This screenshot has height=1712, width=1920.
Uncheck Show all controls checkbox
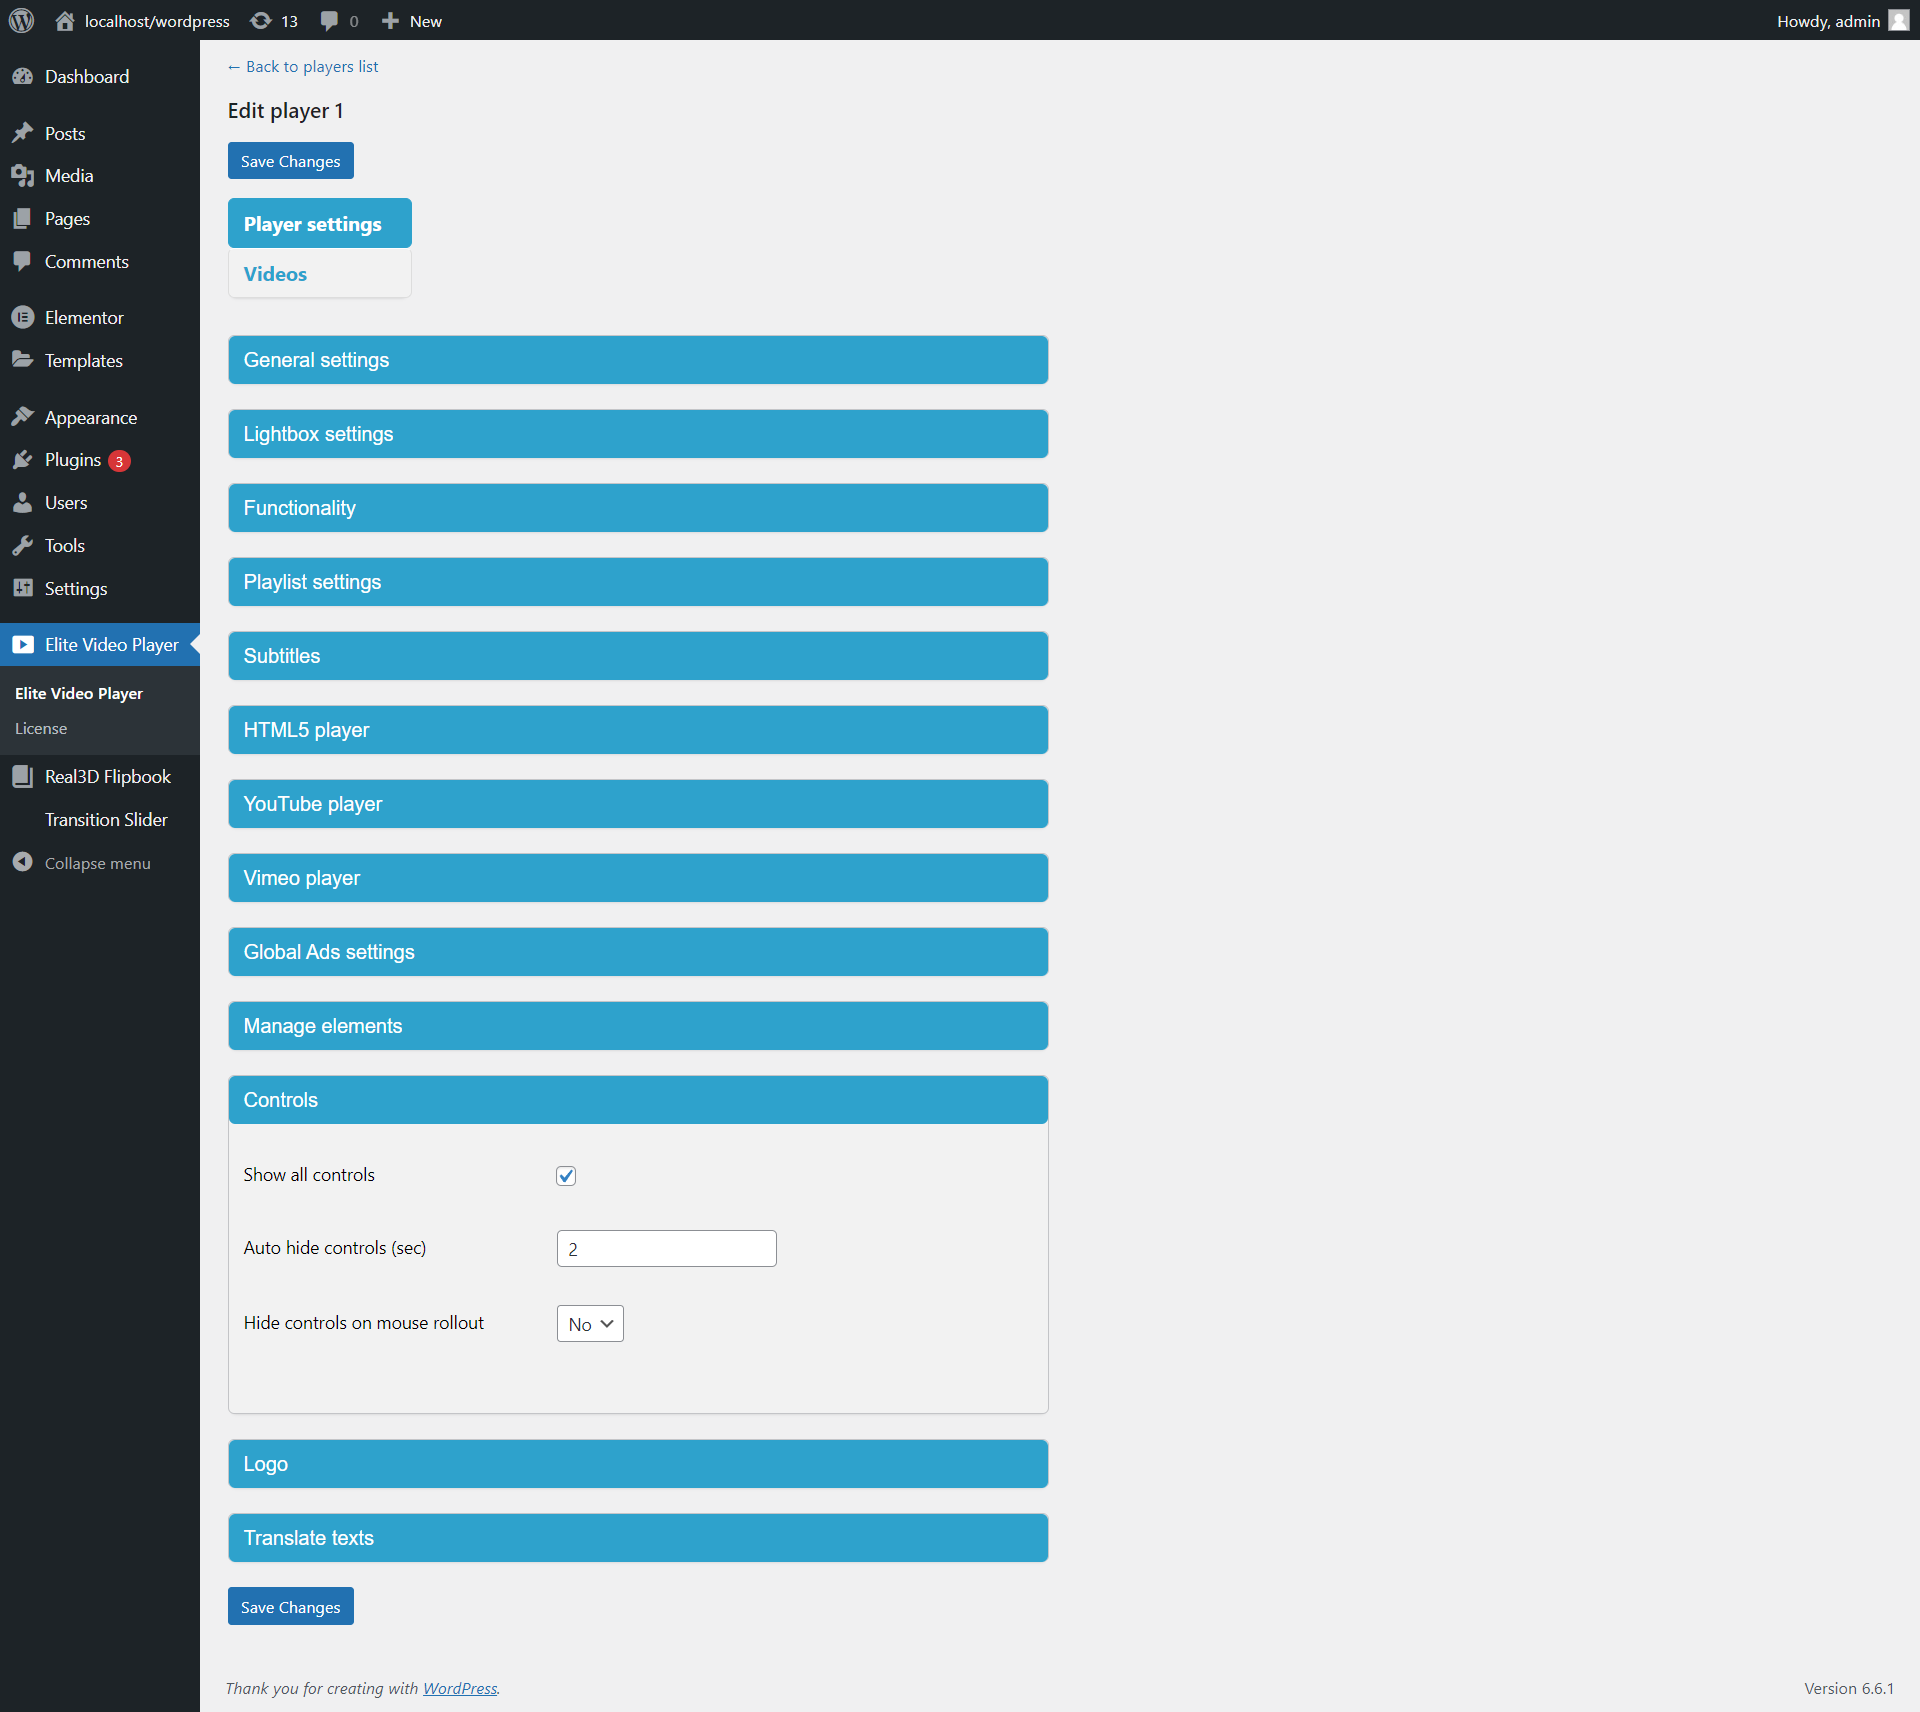566,1175
